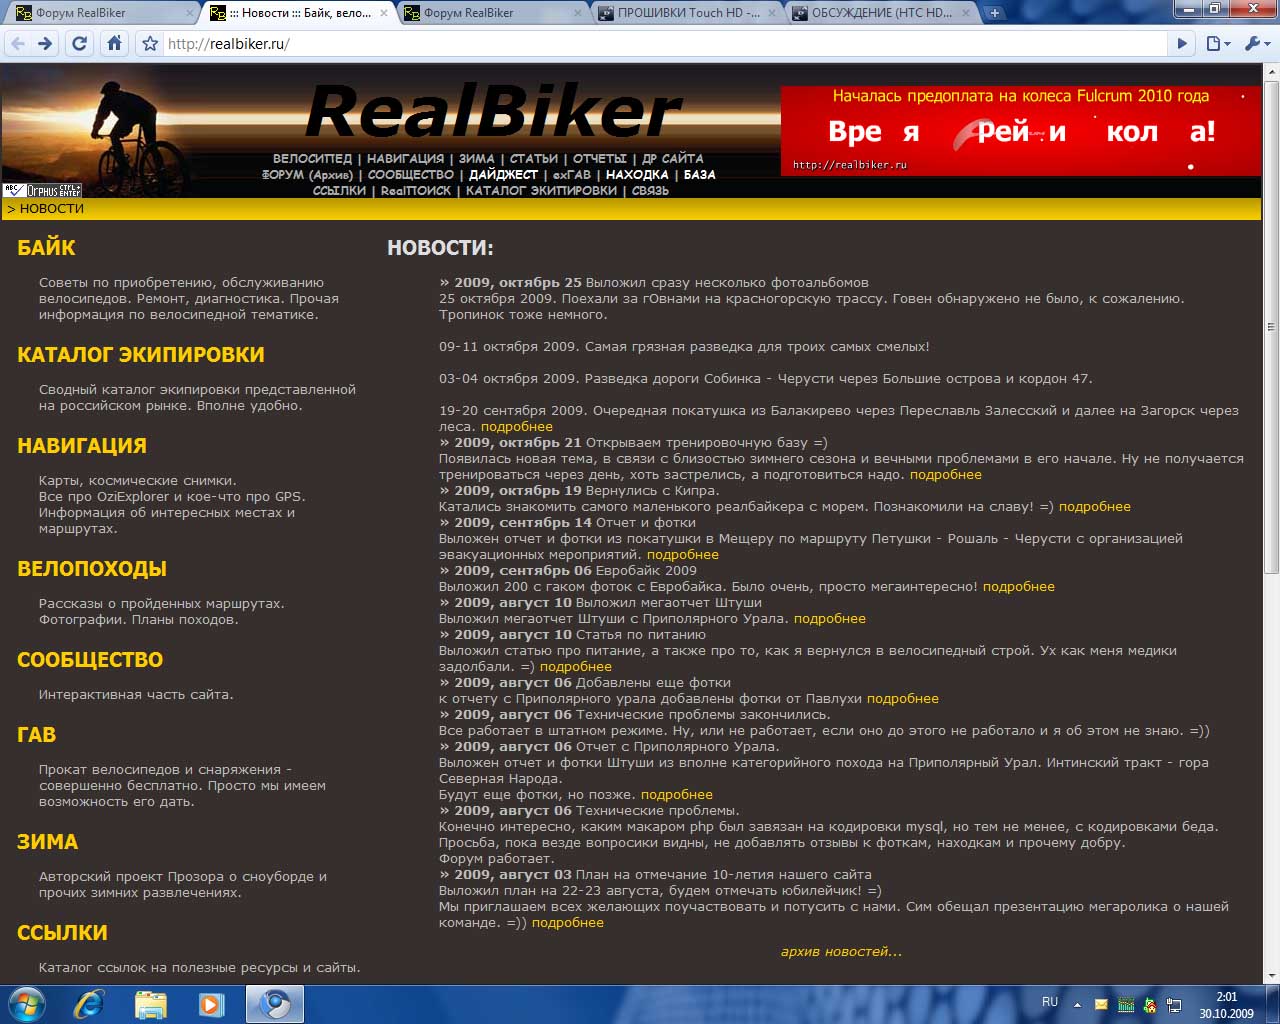
Task: Open Windows Media Player from the taskbar
Action: (x=211, y=1003)
